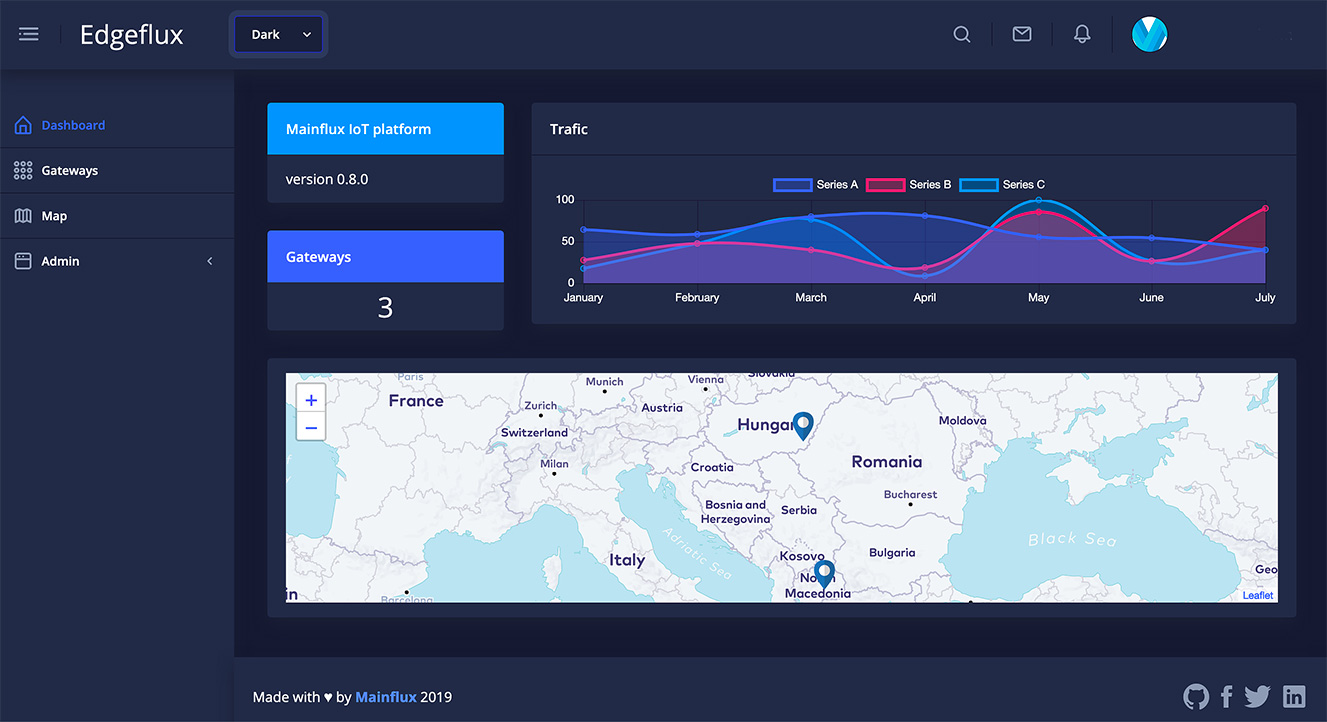Open the Dark theme dropdown
The height and width of the screenshot is (722, 1327).
278,33
